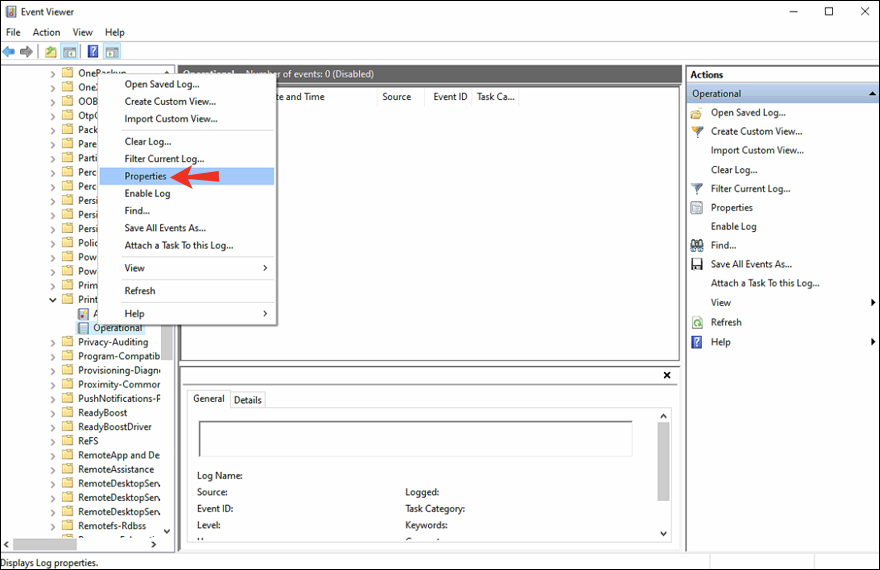Viewport: 880px width, 570px height.
Task: Click the Find binoculars icon in Actions pane
Action: tap(696, 245)
